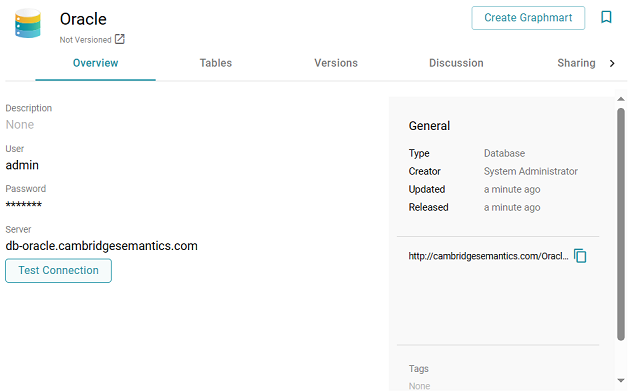Image resolution: width=630 pixels, height=392 pixels.
Task: Click the Create Graphmart button
Action: (528, 18)
